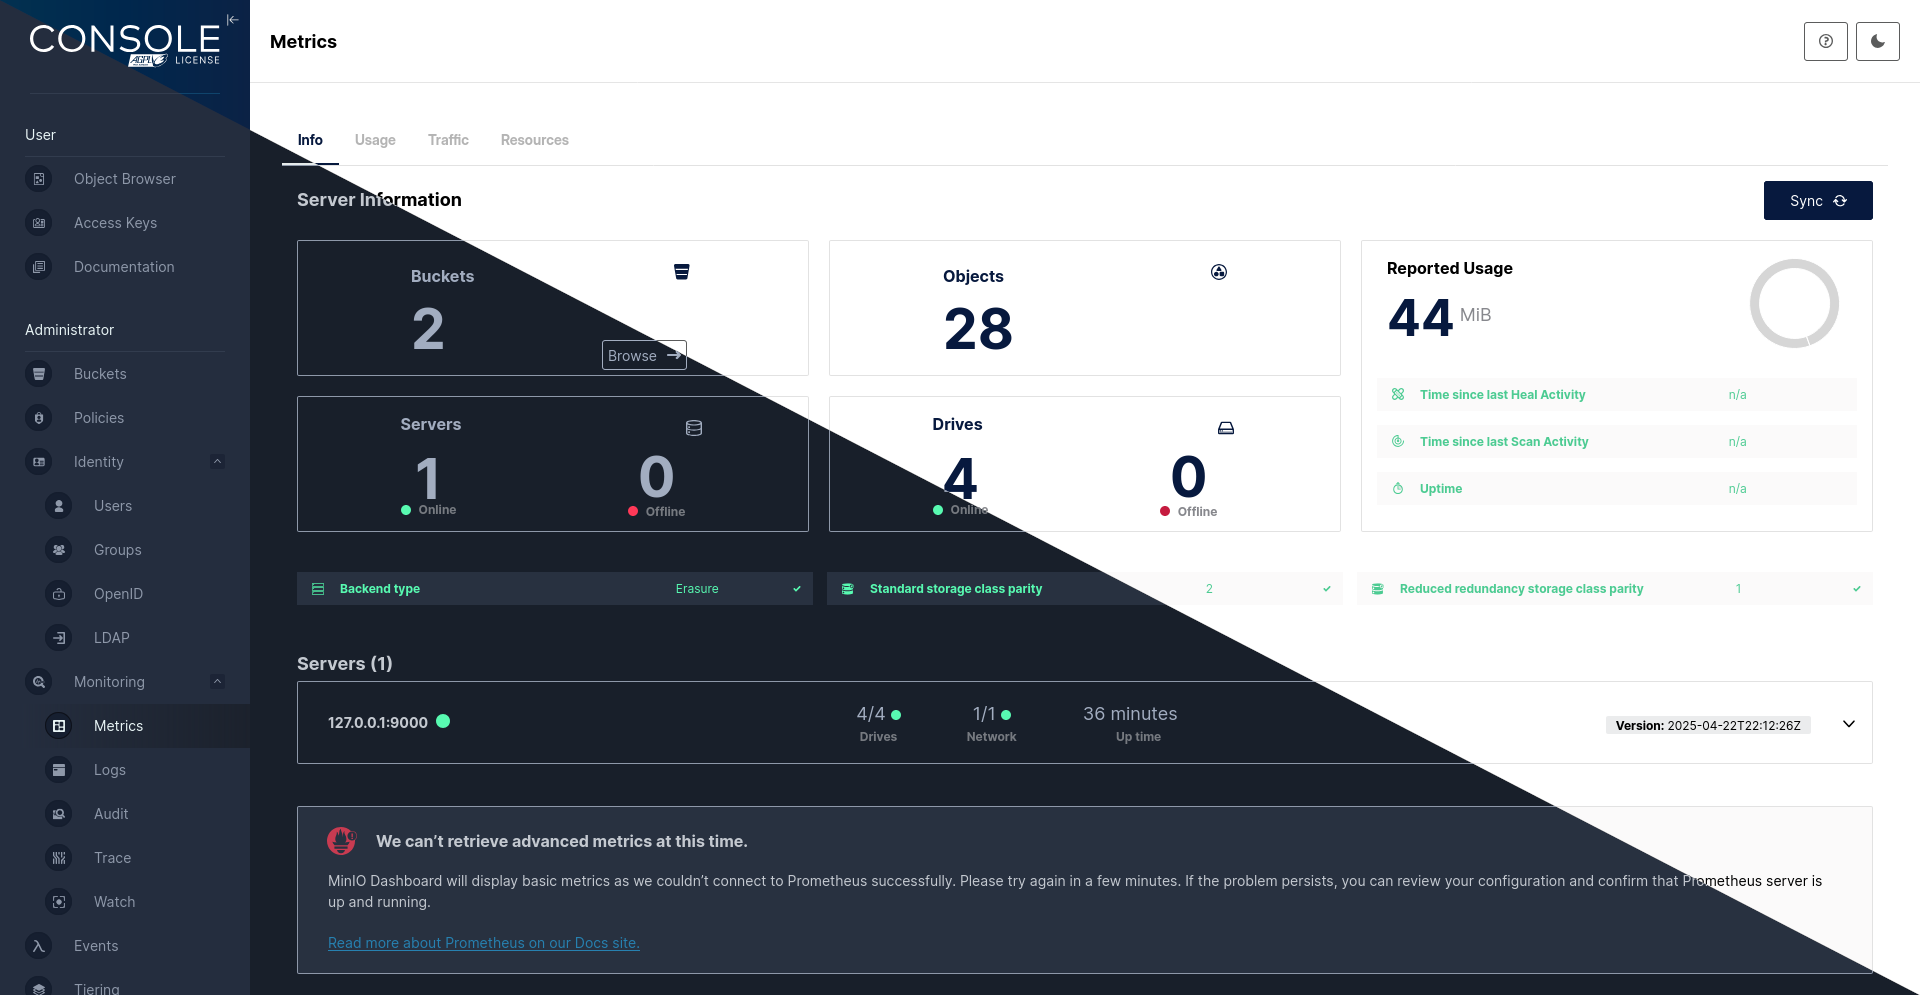Click Standard storage class parity row
Viewport: 1920px width, 995px height.
tap(1085, 589)
